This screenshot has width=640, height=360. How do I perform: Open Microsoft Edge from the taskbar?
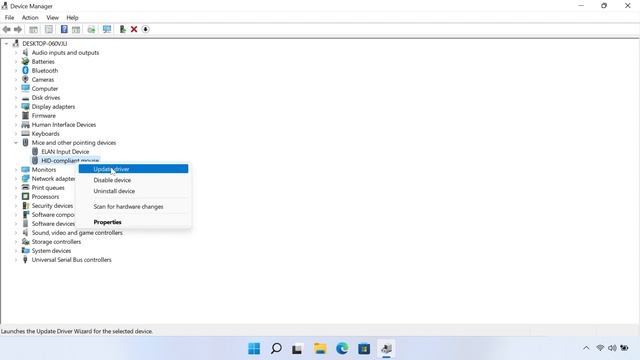tap(342, 349)
